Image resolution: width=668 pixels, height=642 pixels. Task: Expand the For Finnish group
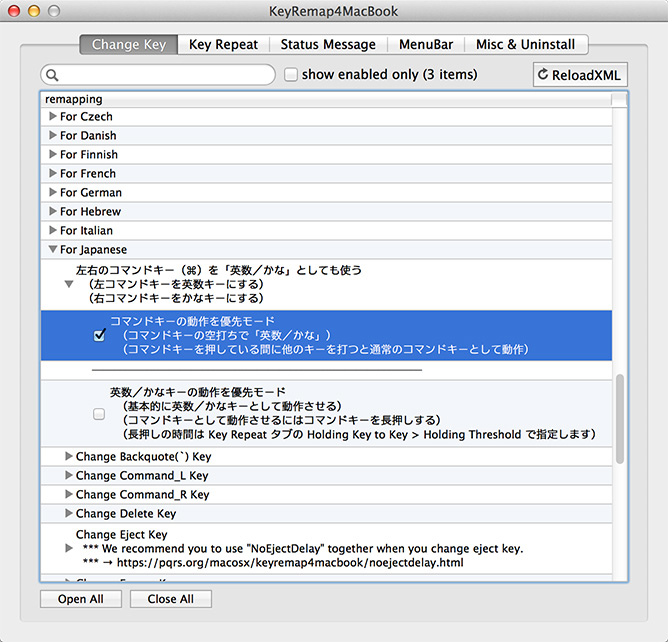53,154
